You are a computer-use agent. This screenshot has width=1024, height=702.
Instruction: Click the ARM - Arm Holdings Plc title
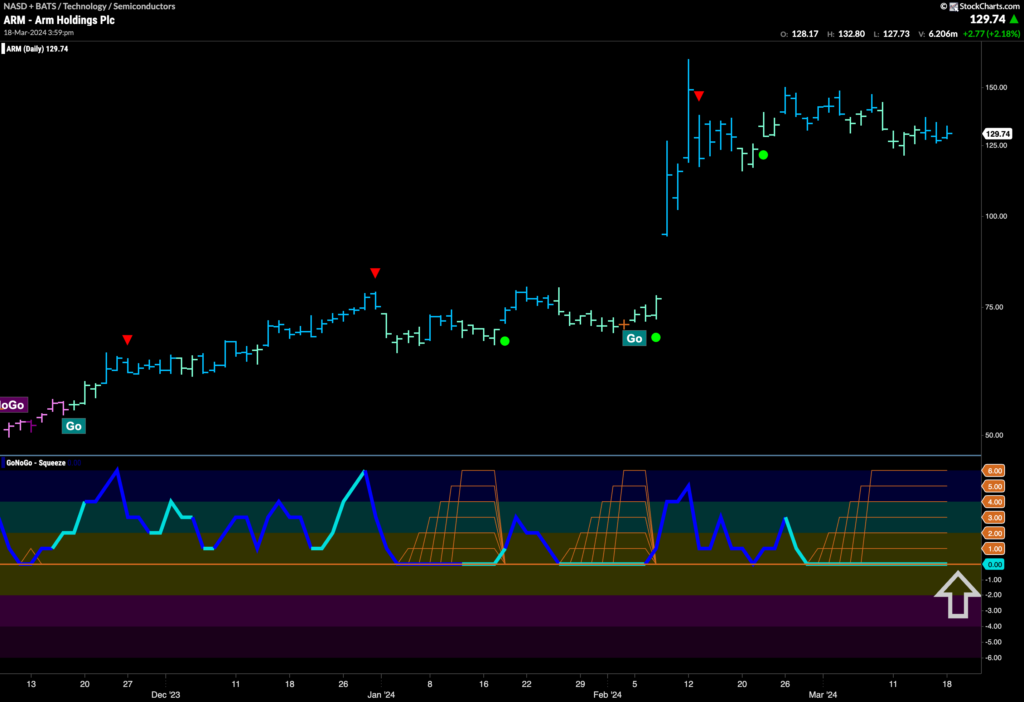coord(60,19)
